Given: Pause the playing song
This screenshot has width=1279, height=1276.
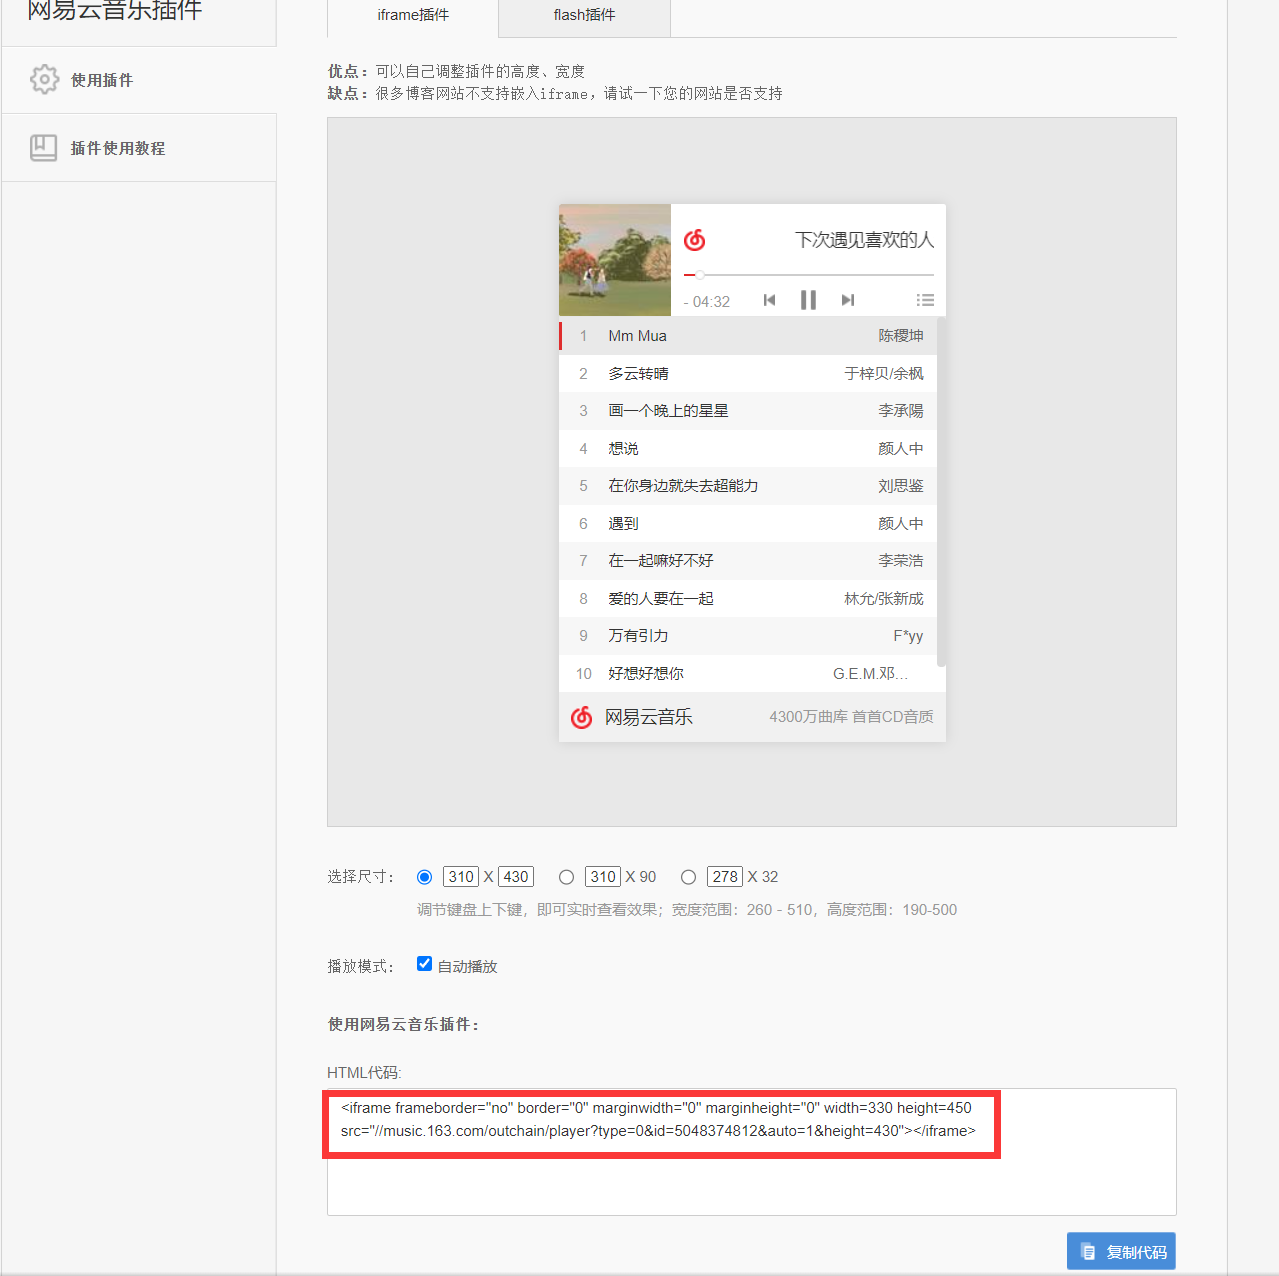Looking at the screenshot, I should pos(808,300).
